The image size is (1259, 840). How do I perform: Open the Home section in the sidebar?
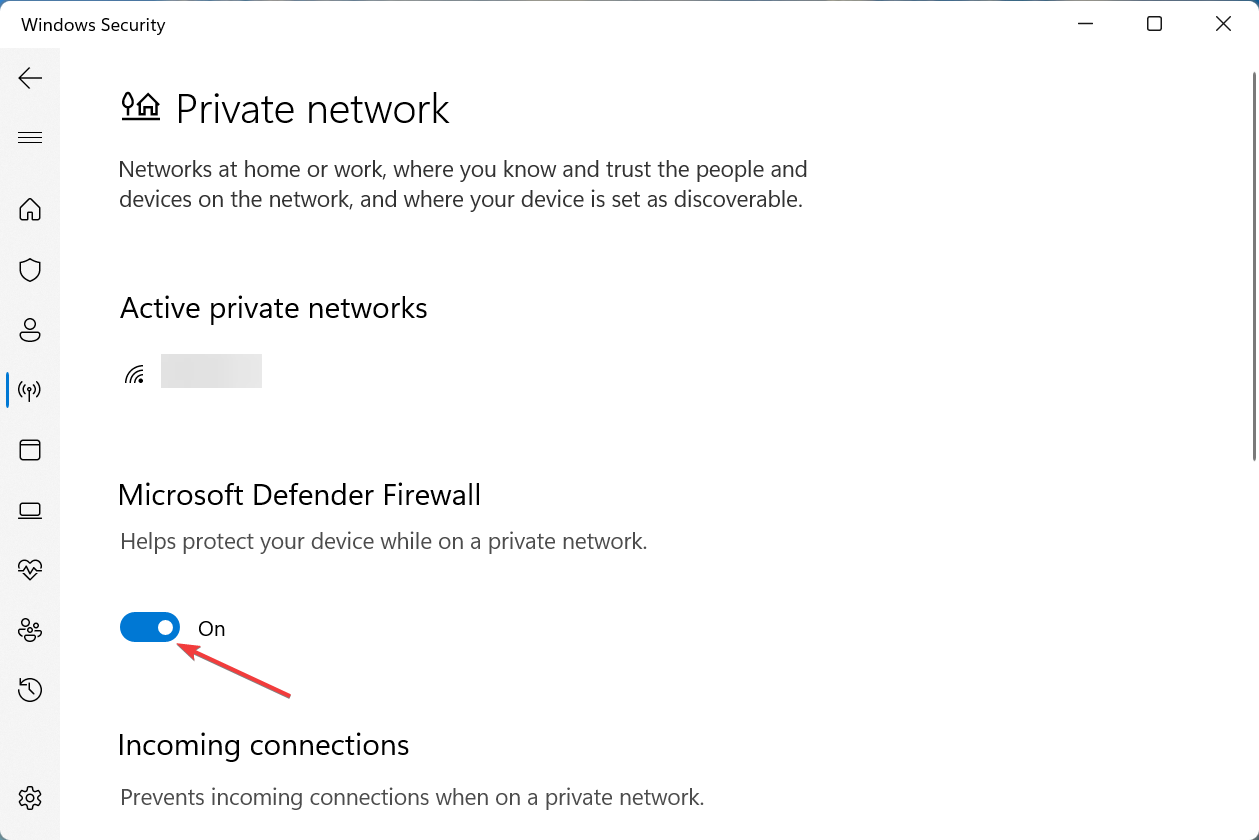pos(30,209)
